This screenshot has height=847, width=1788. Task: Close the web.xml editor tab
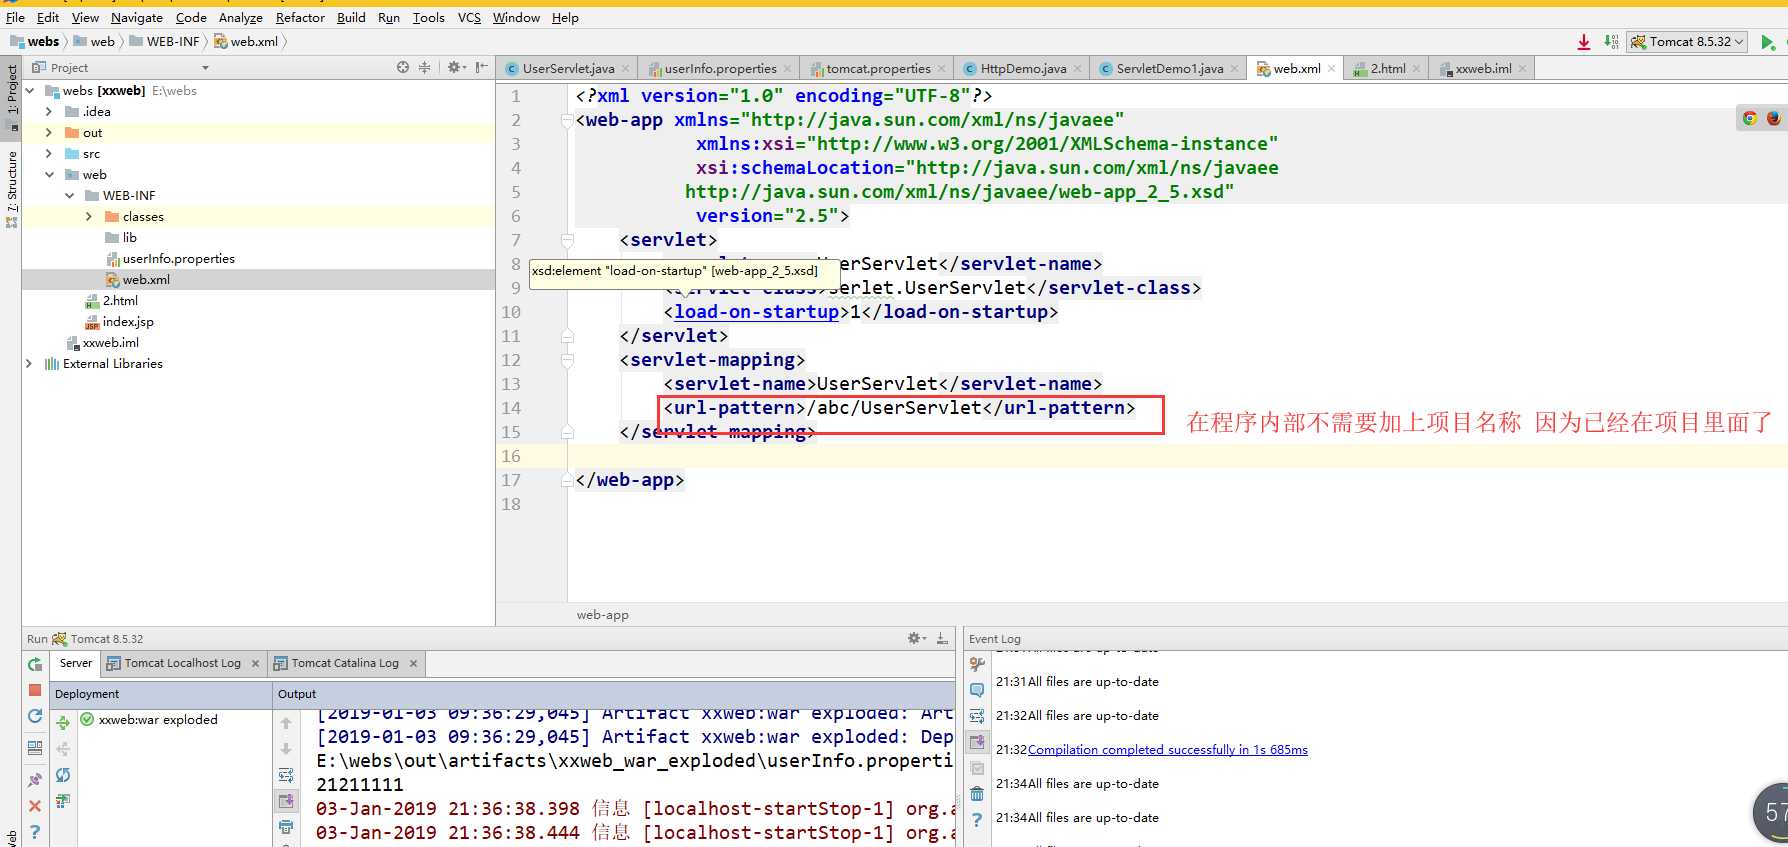click(1331, 68)
